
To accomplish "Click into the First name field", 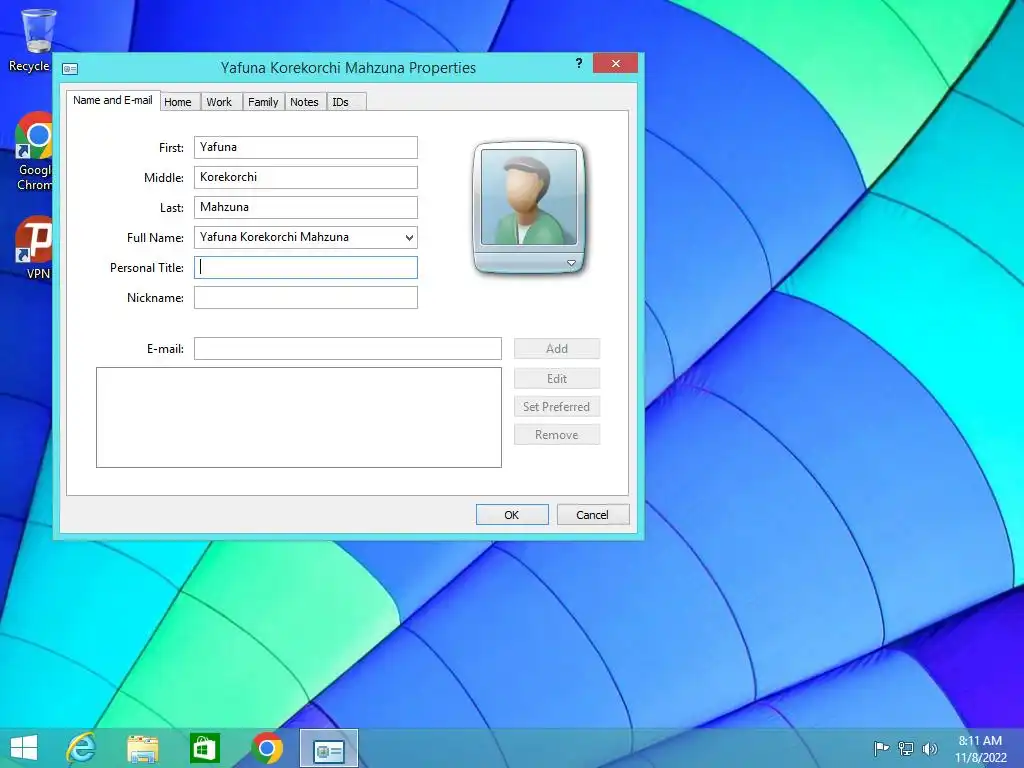I will [x=306, y=148].
